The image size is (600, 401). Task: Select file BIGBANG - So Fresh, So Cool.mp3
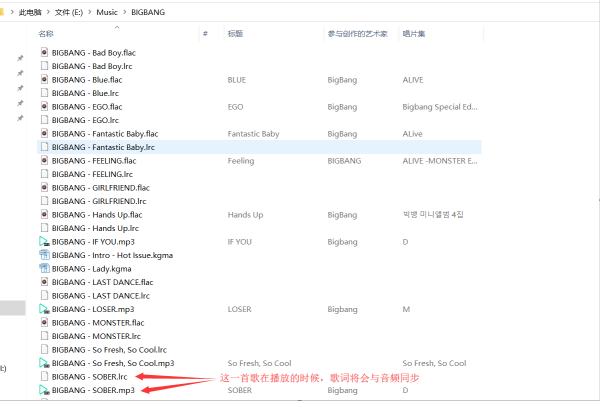point(113,363)
